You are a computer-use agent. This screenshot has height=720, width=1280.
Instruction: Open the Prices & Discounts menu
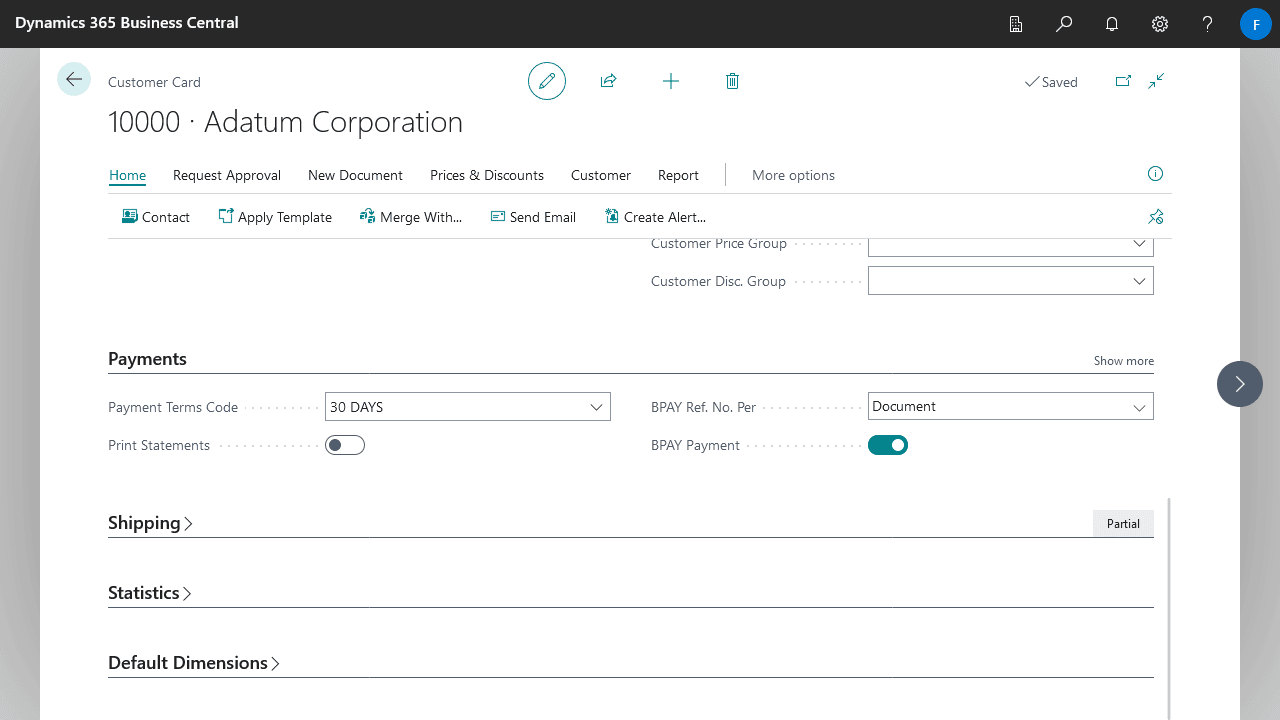click(487, 175)
